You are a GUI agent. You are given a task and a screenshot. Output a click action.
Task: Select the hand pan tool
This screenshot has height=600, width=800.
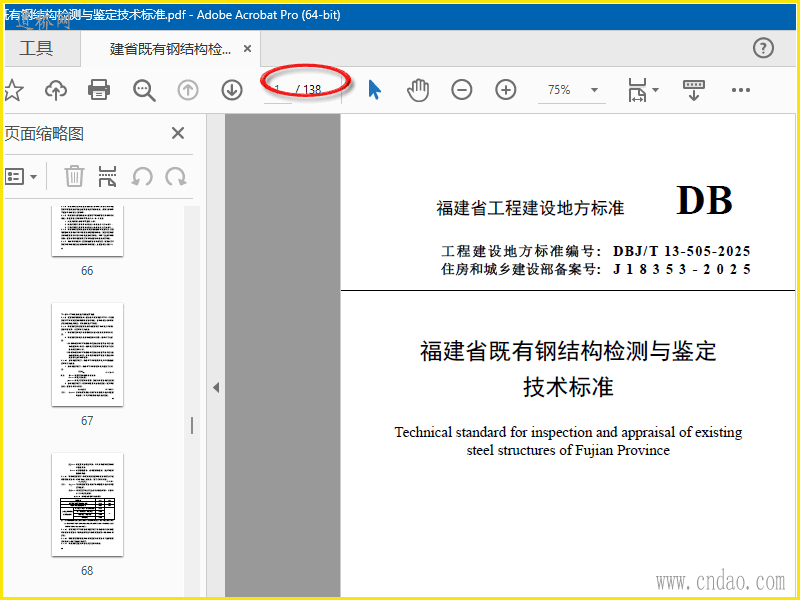click(x=418, y=90)
